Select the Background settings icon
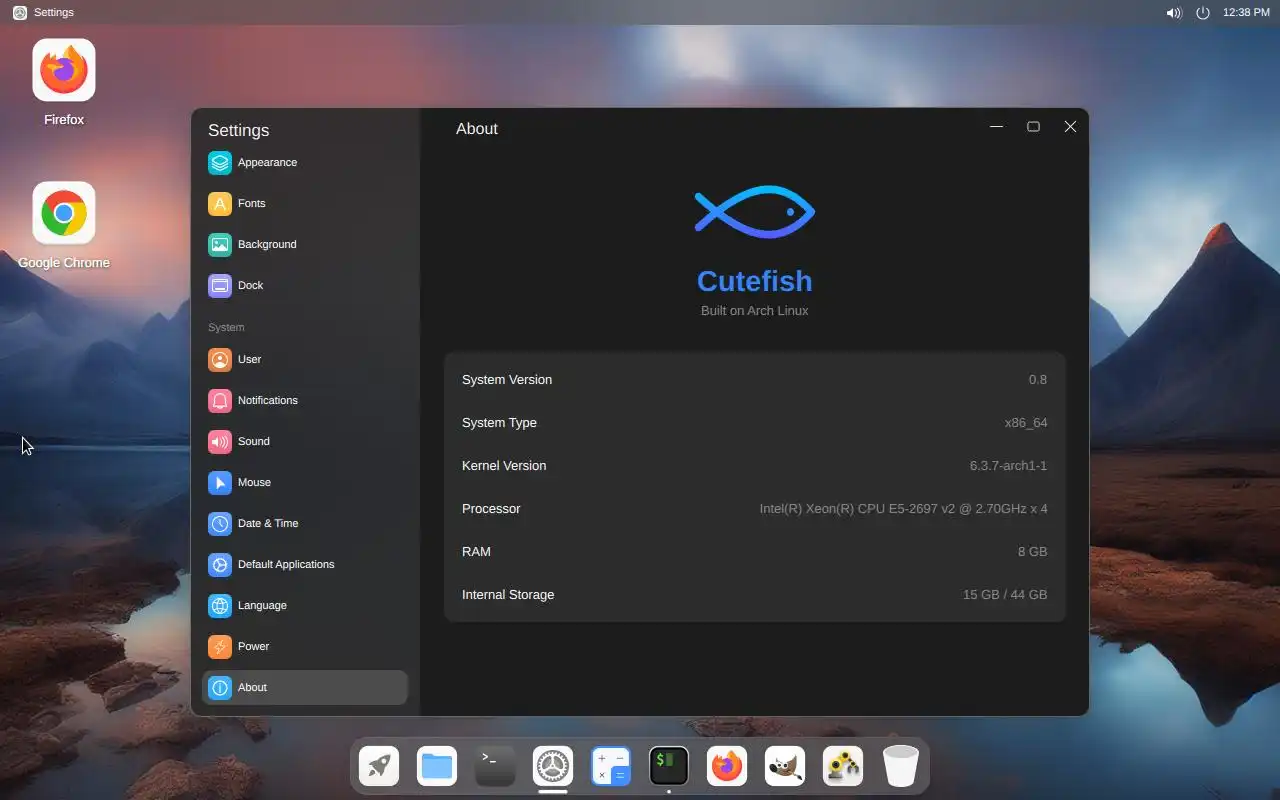 pyautogui.click(x=220, y=244)
